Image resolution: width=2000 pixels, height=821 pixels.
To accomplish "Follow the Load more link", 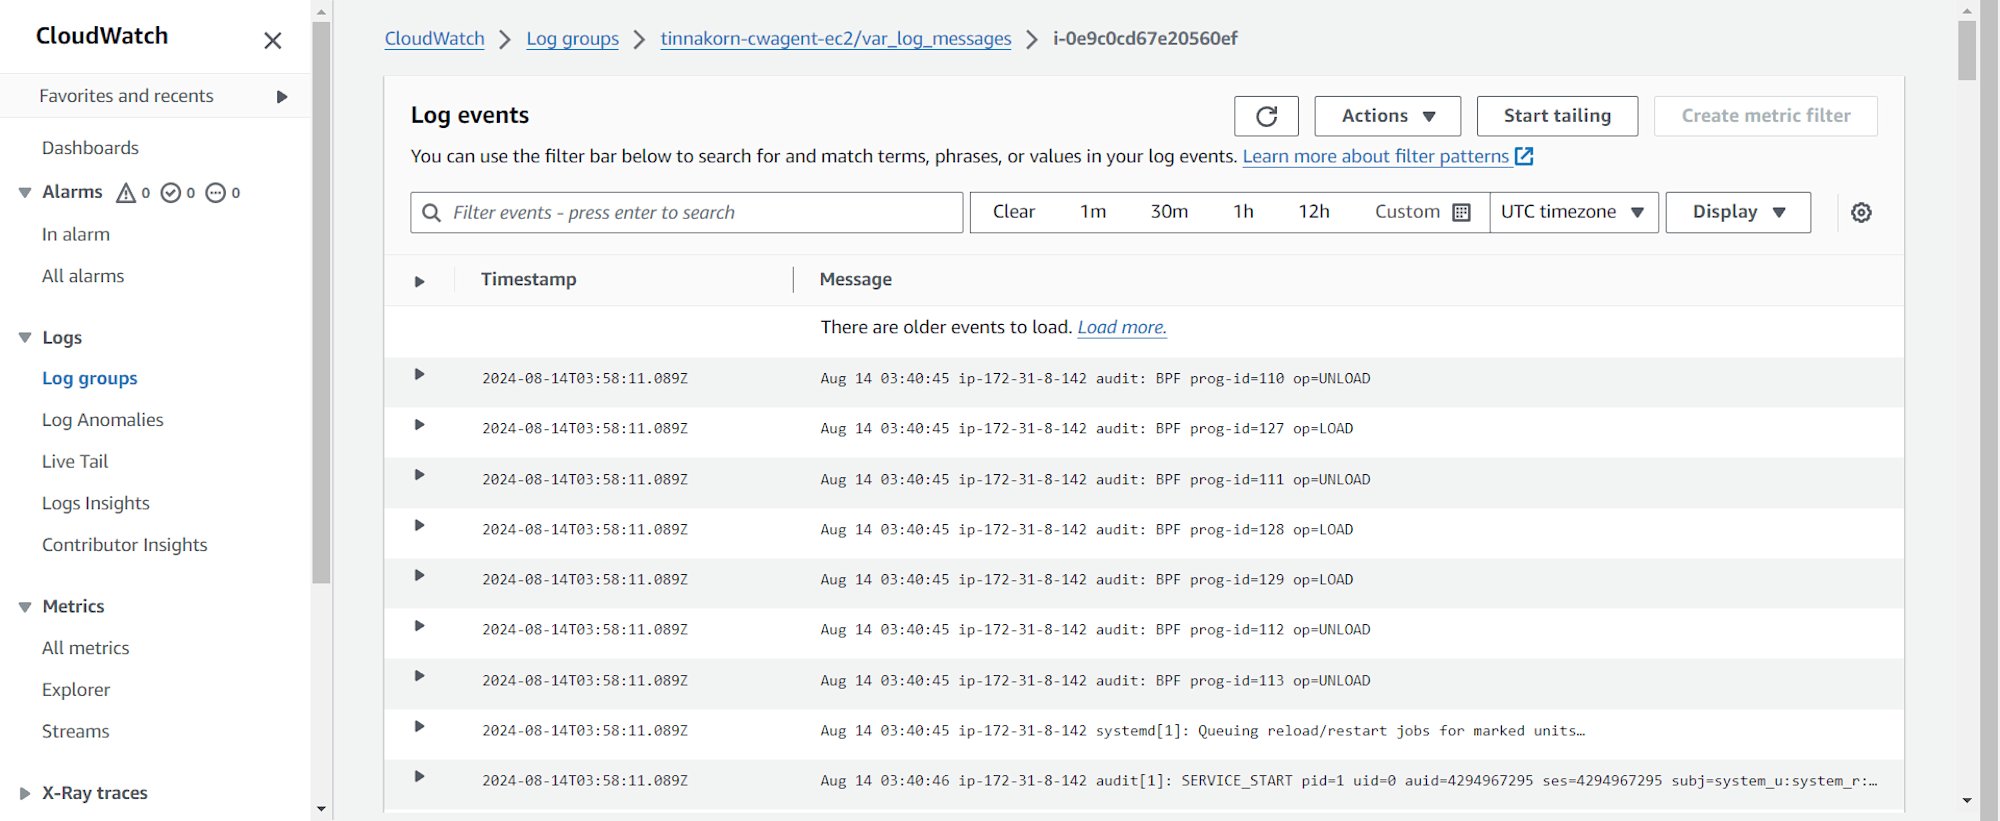I will (x=1122, y=328).
